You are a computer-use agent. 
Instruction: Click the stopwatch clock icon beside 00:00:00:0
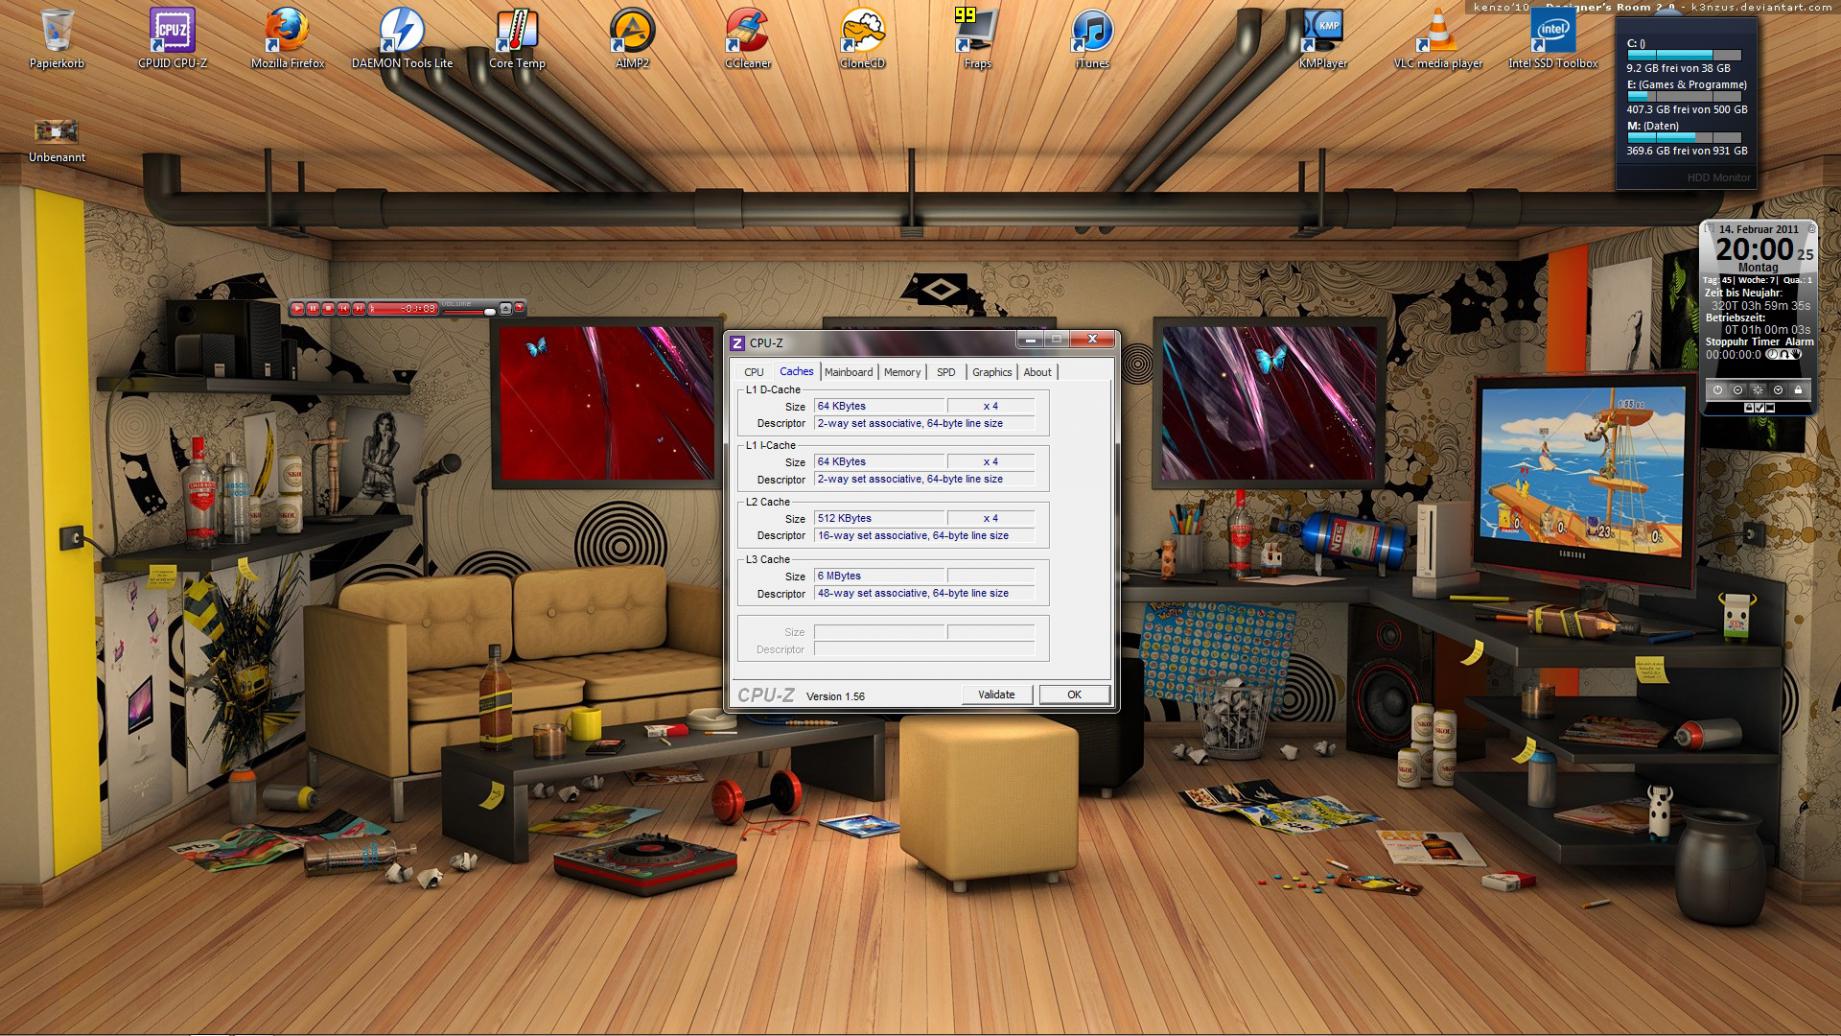[x=1775, y=355]
